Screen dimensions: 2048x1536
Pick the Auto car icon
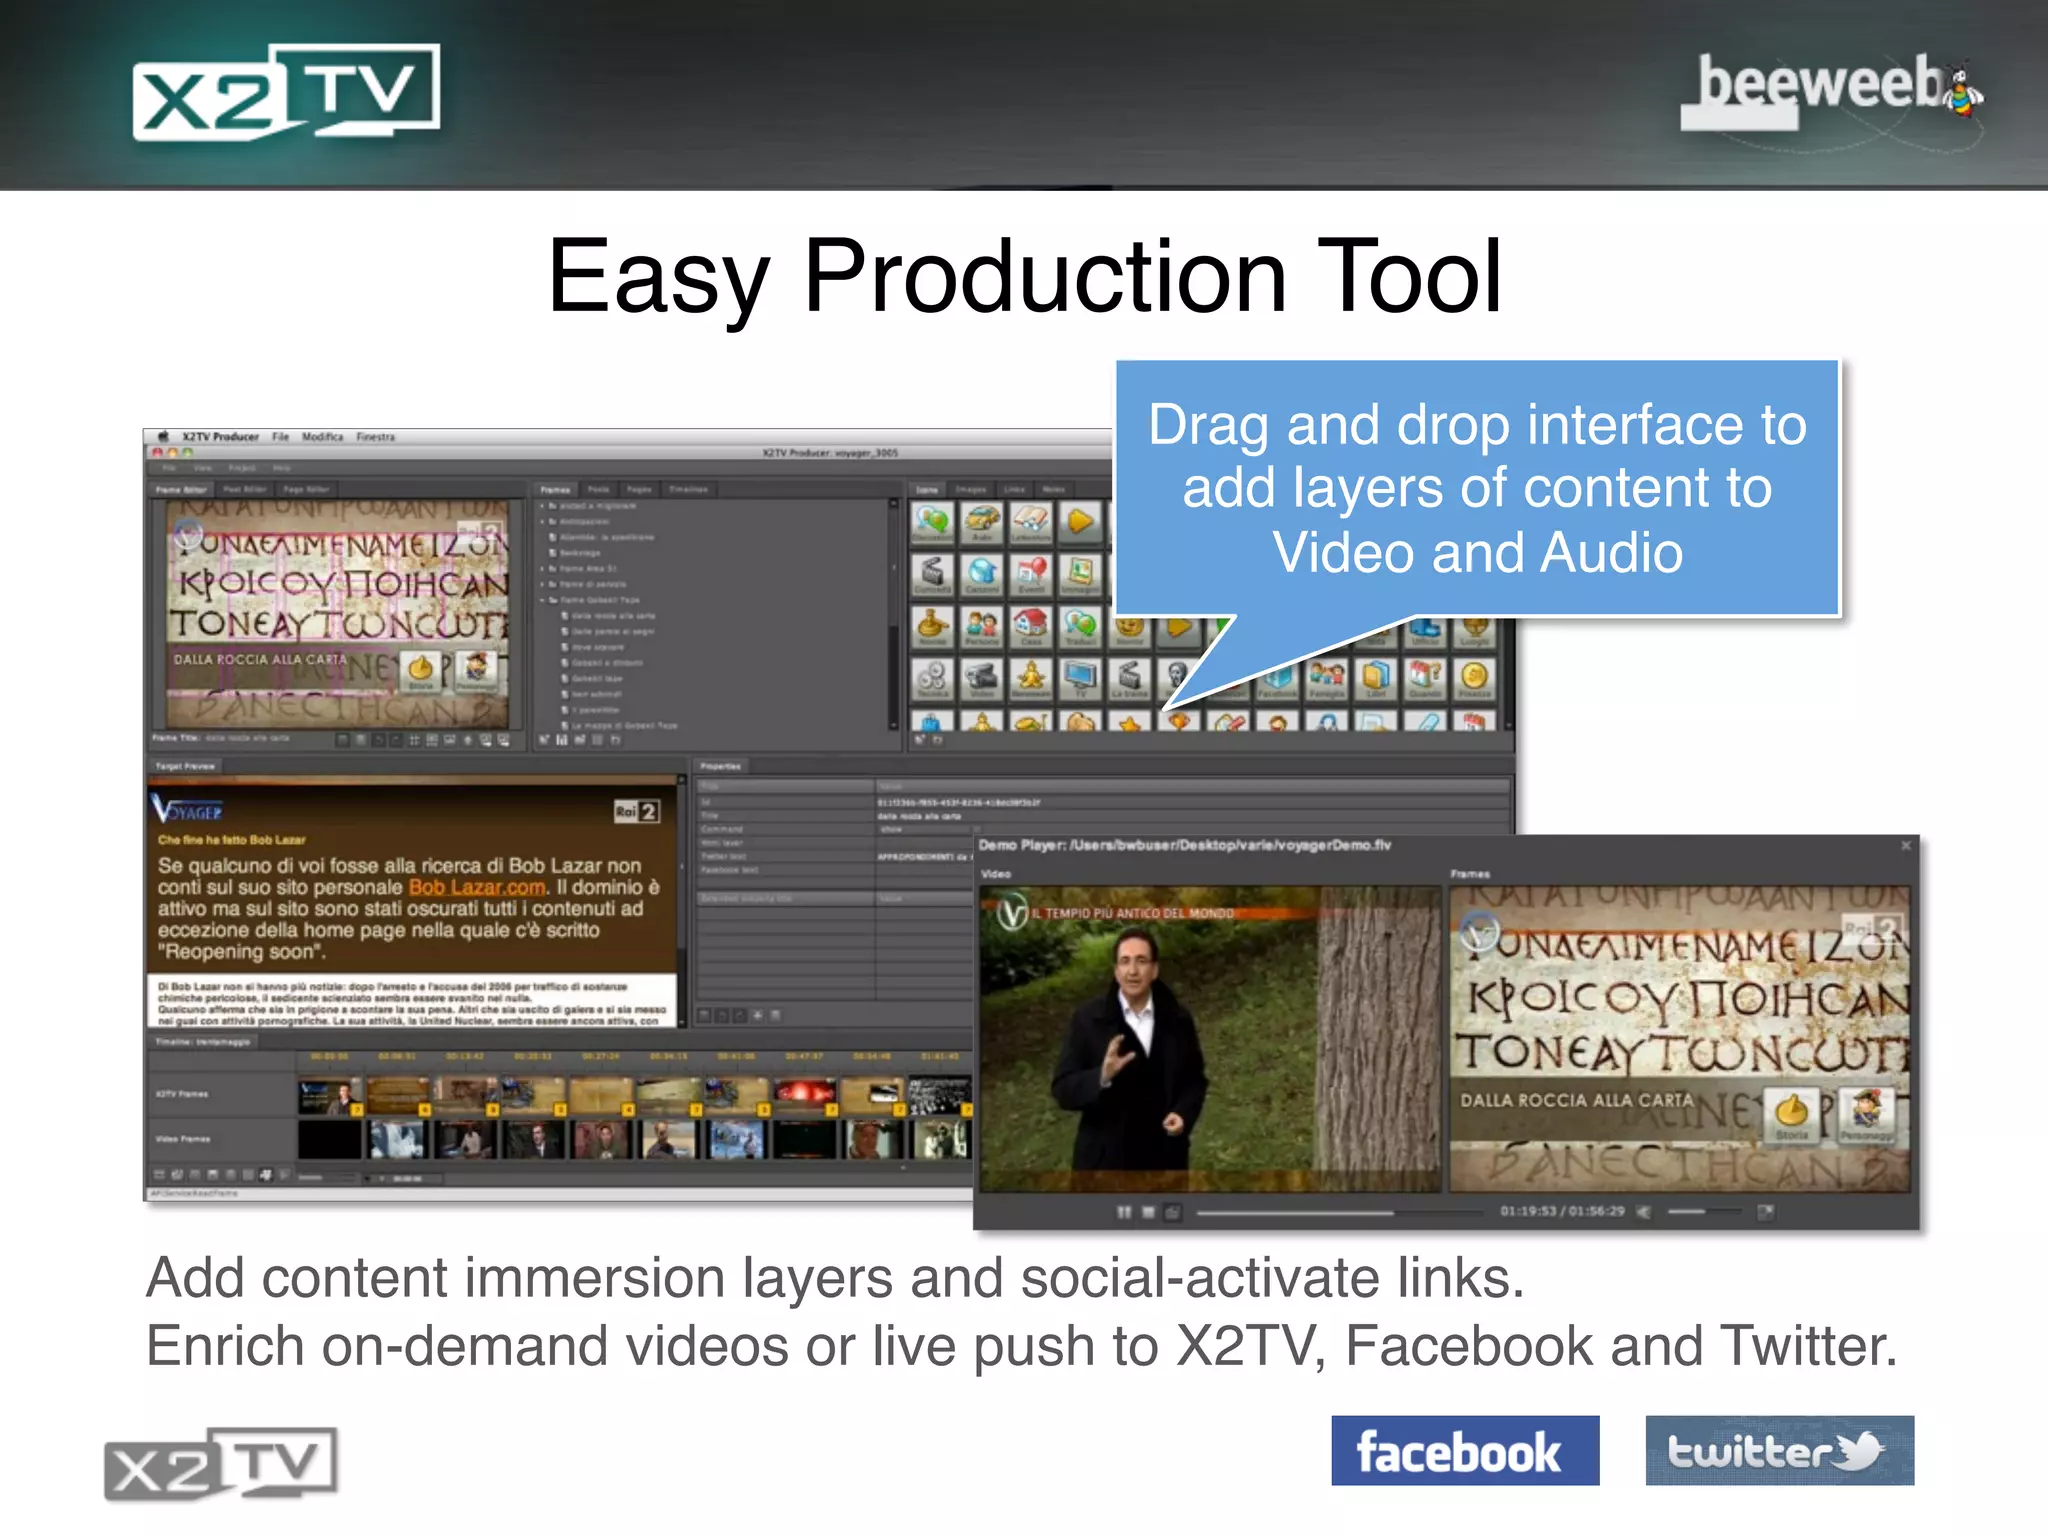point(981,523)
